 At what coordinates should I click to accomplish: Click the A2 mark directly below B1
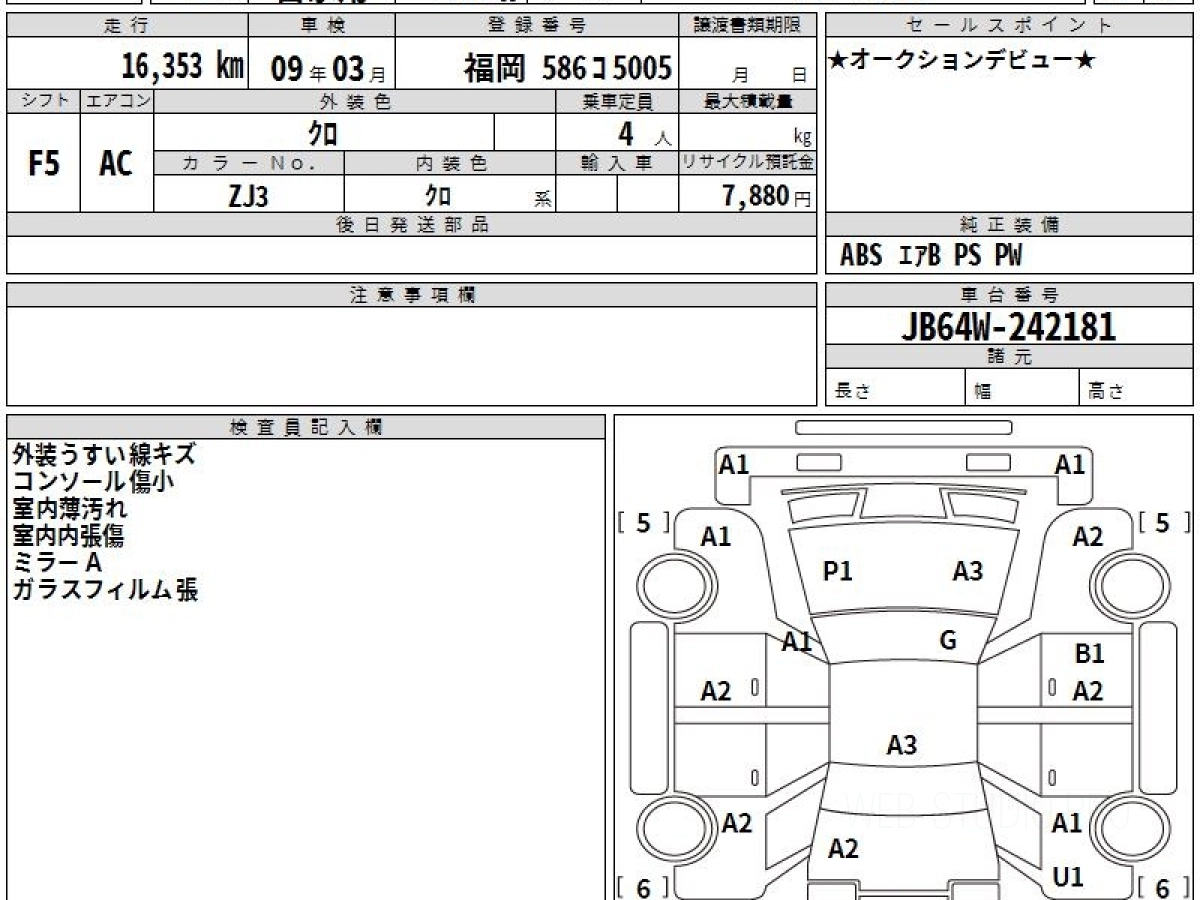click(1088, 690)
